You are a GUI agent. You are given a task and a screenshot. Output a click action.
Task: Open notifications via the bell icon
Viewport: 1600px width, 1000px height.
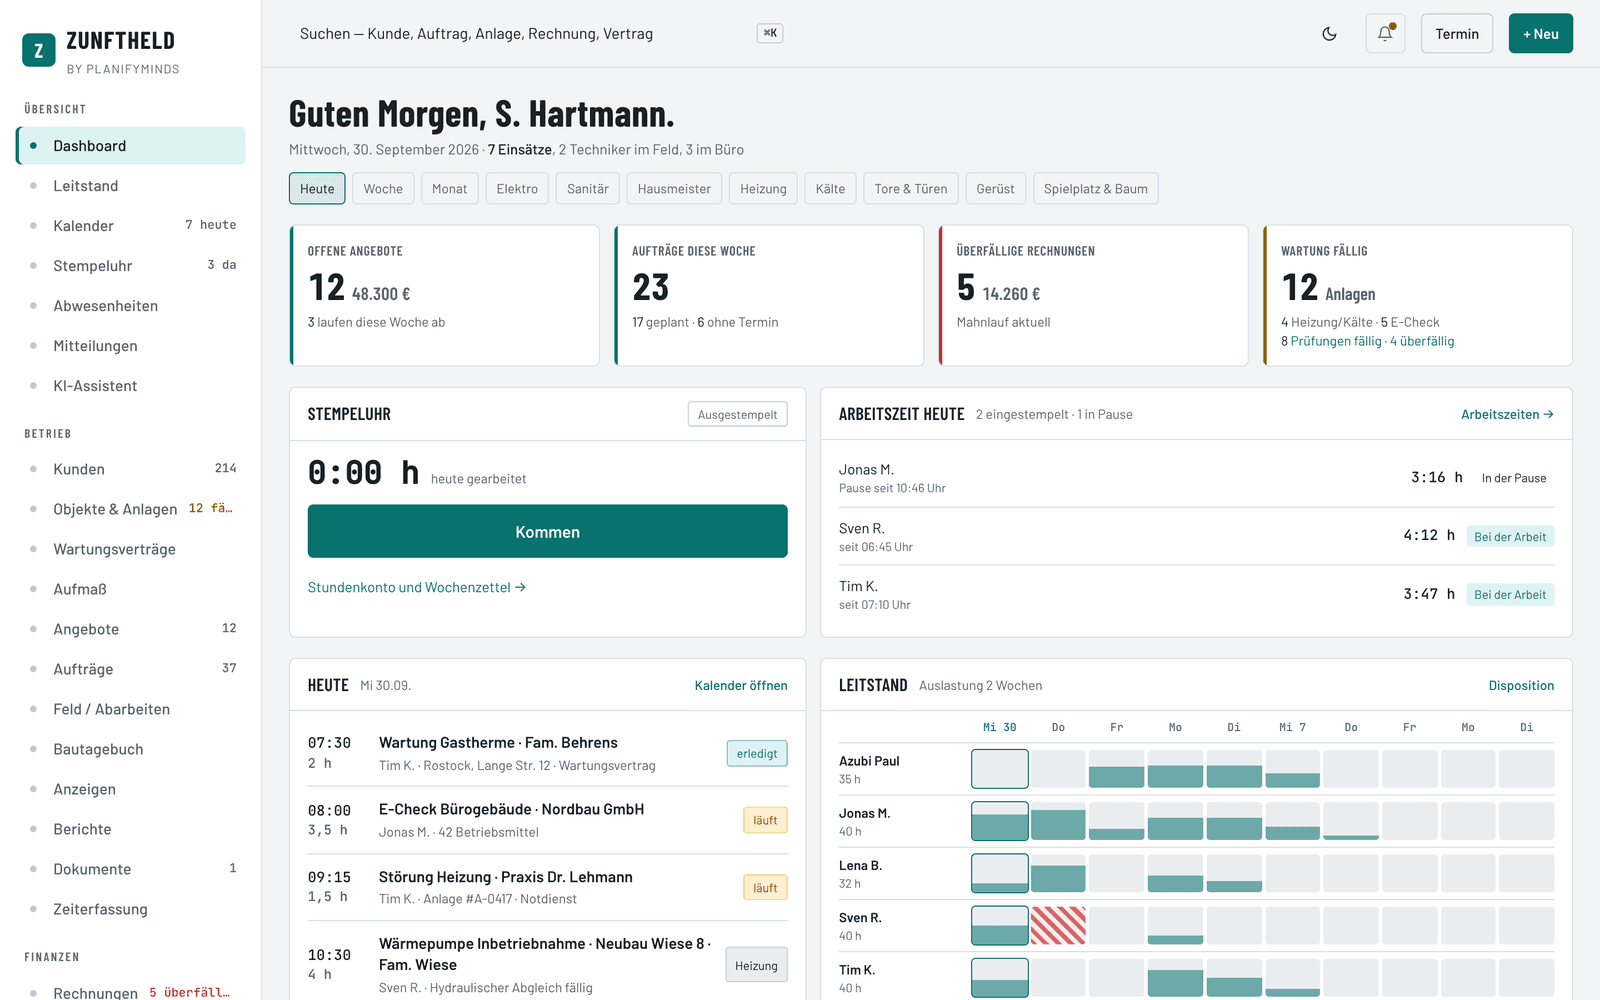[x=1385, y=34]
